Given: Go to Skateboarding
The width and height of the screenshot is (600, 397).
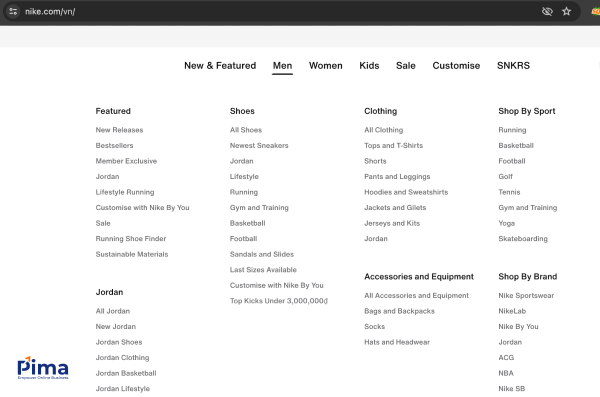Looking at the screenshot, I should (523, 239).
